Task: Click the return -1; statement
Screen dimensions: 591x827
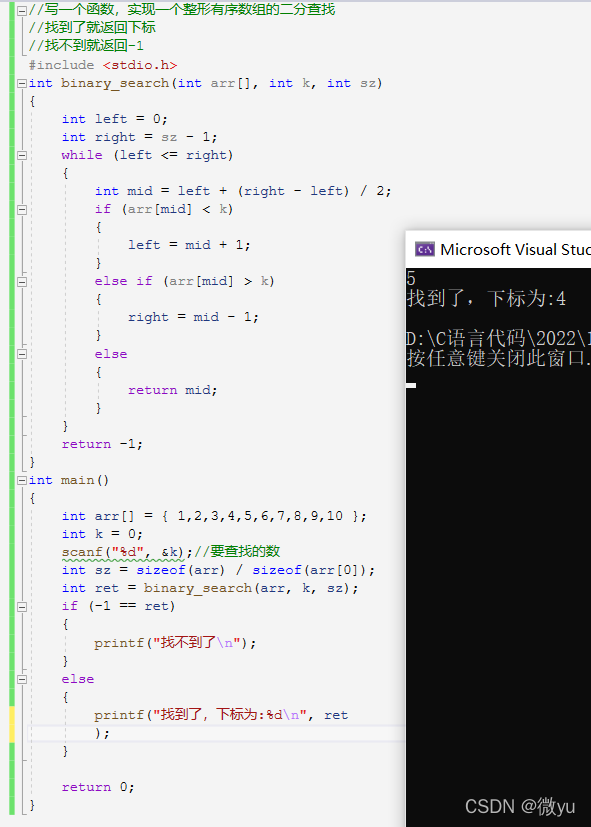Action: [x=102, y=444]
